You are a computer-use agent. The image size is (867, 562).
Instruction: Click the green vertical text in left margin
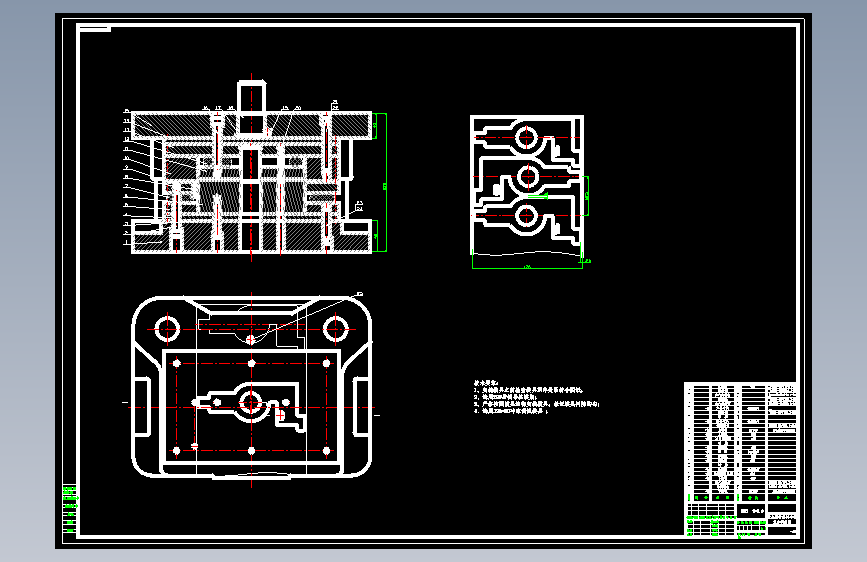[70, 509]
